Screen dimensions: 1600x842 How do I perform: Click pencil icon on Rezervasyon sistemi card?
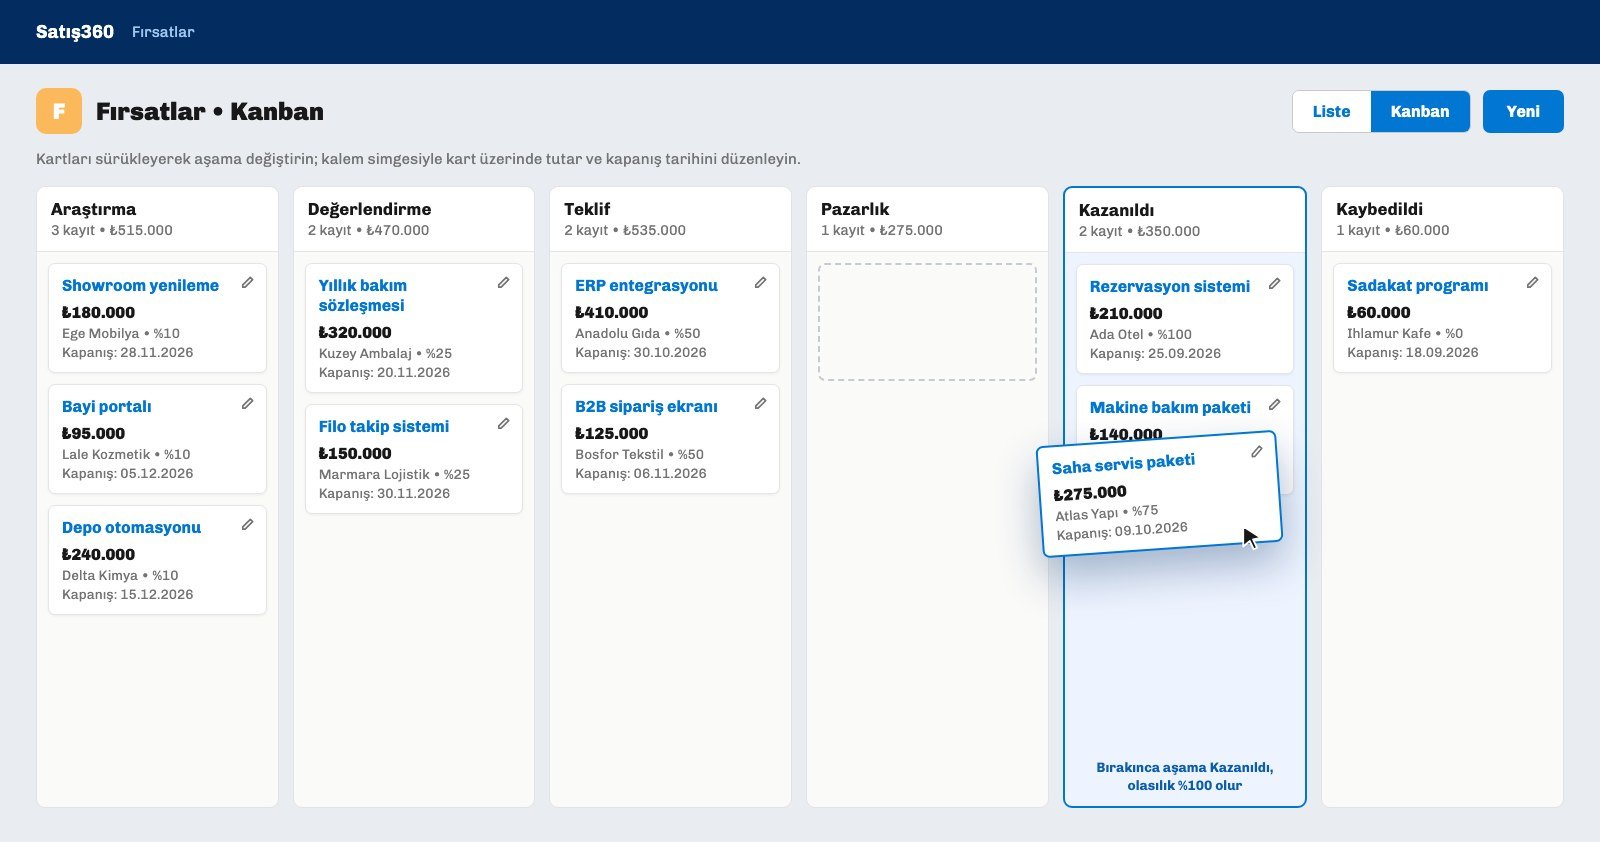pos(1274,284)
